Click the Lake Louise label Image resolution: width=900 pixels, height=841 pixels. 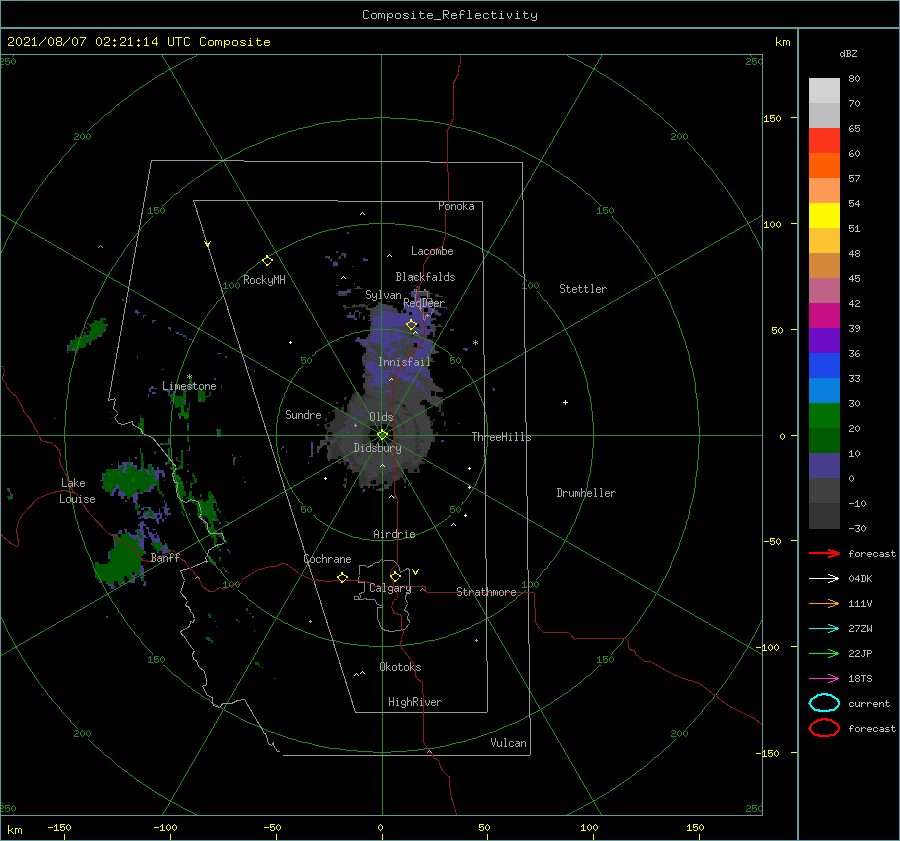coord(77,491)
